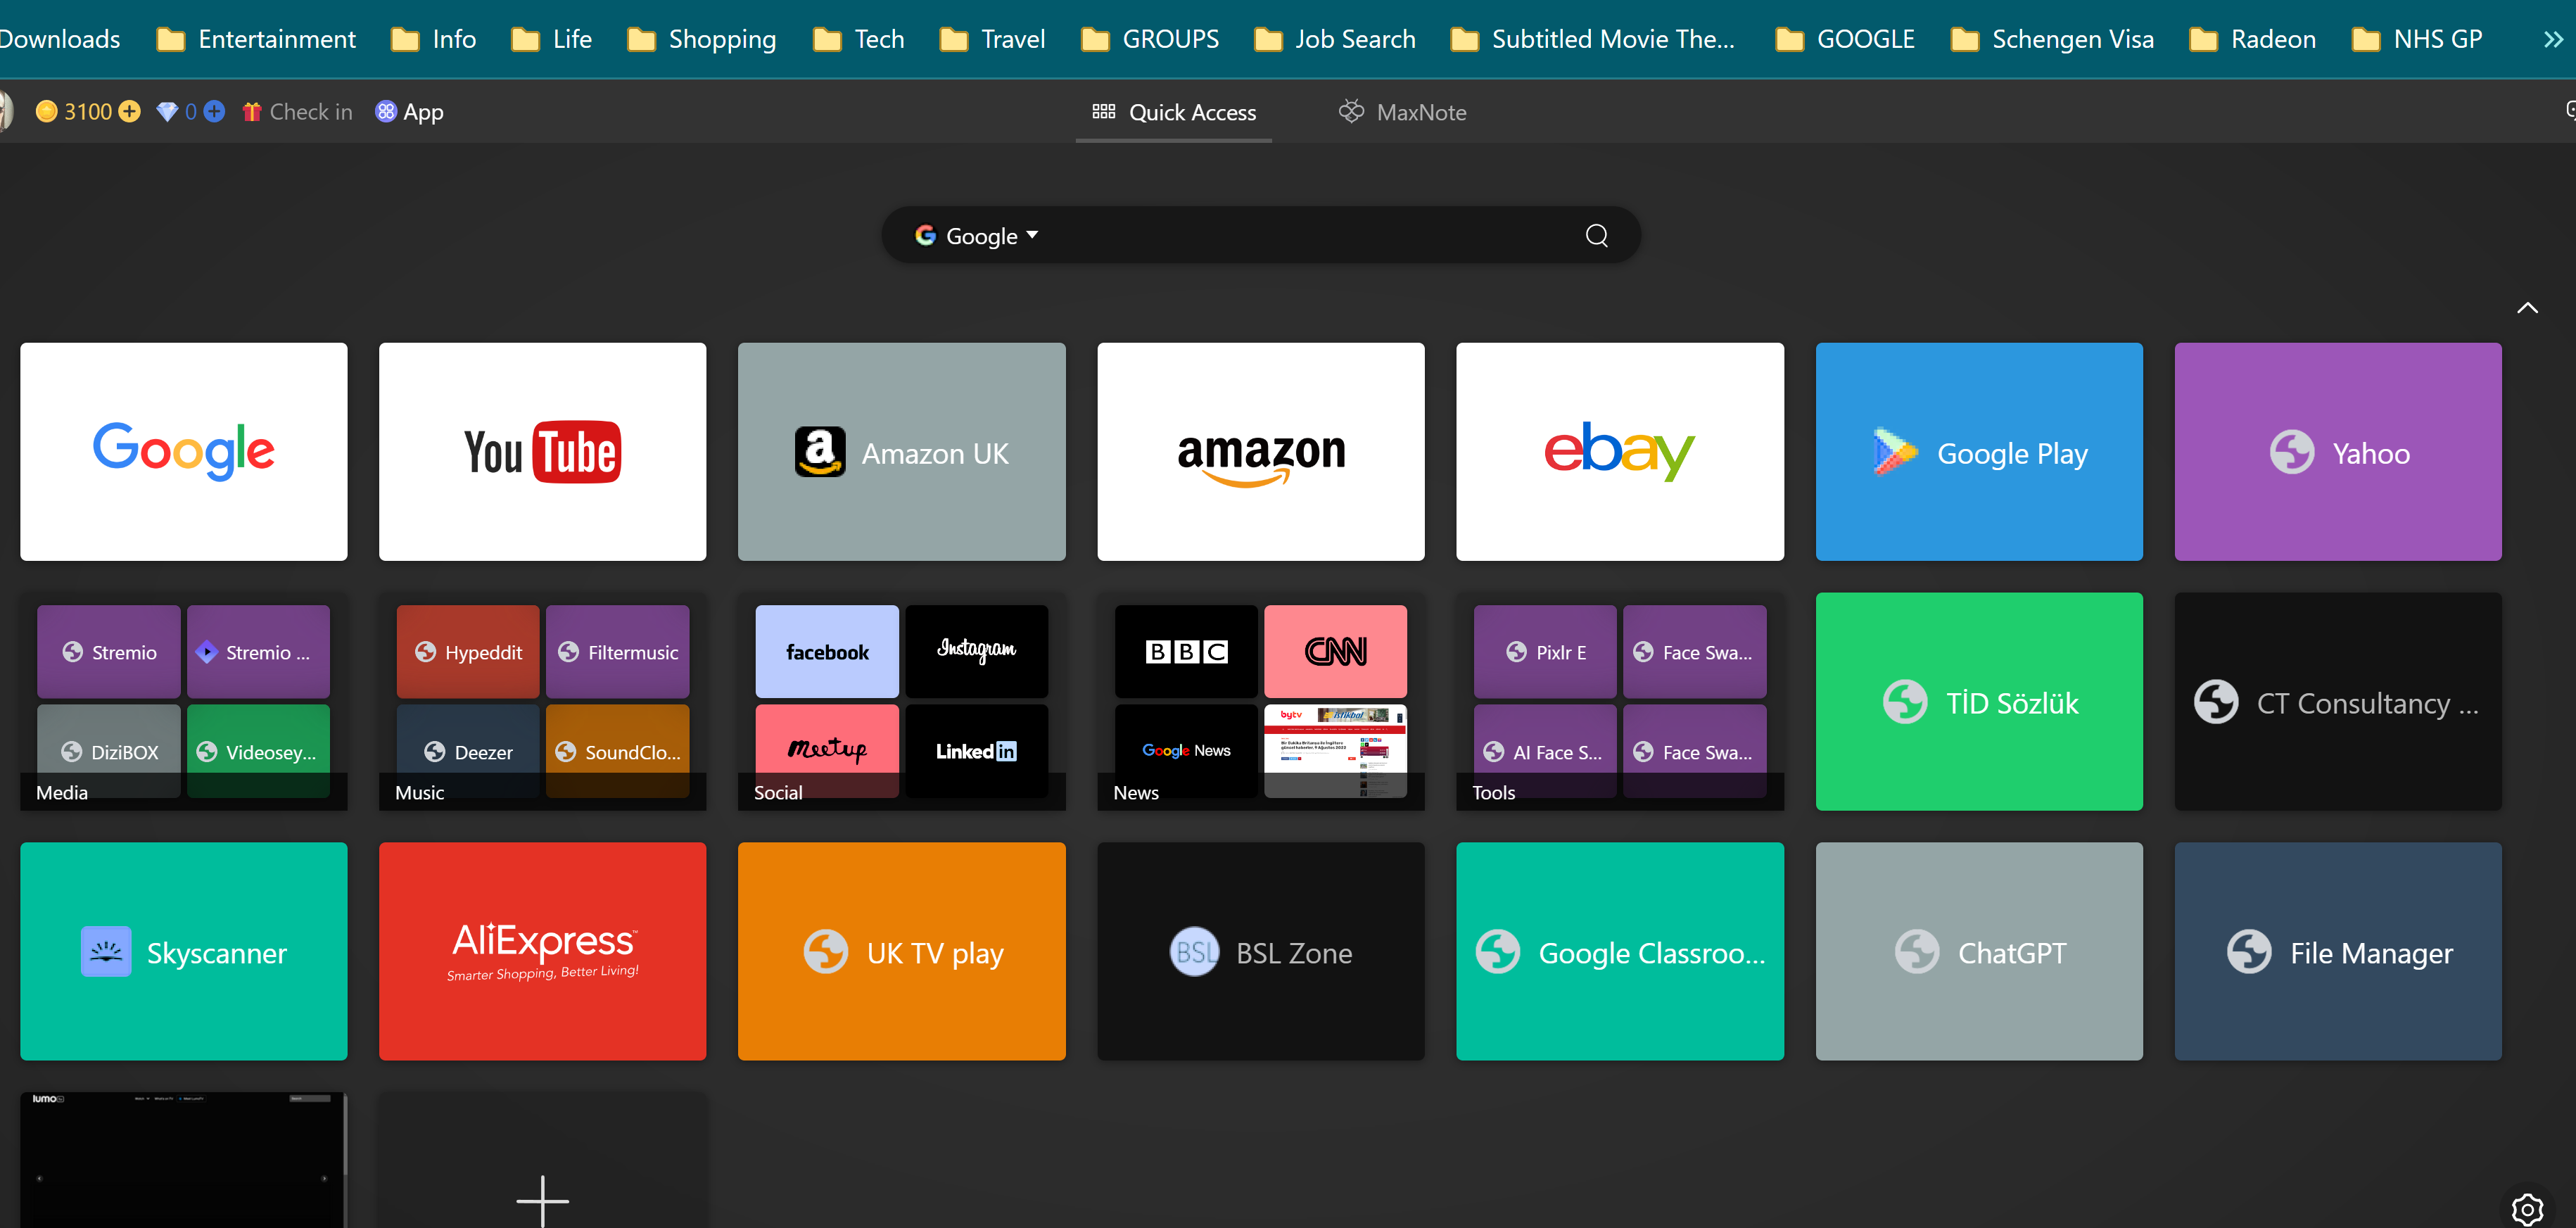Switch to the Quick Access tab

coord(1173,112)
